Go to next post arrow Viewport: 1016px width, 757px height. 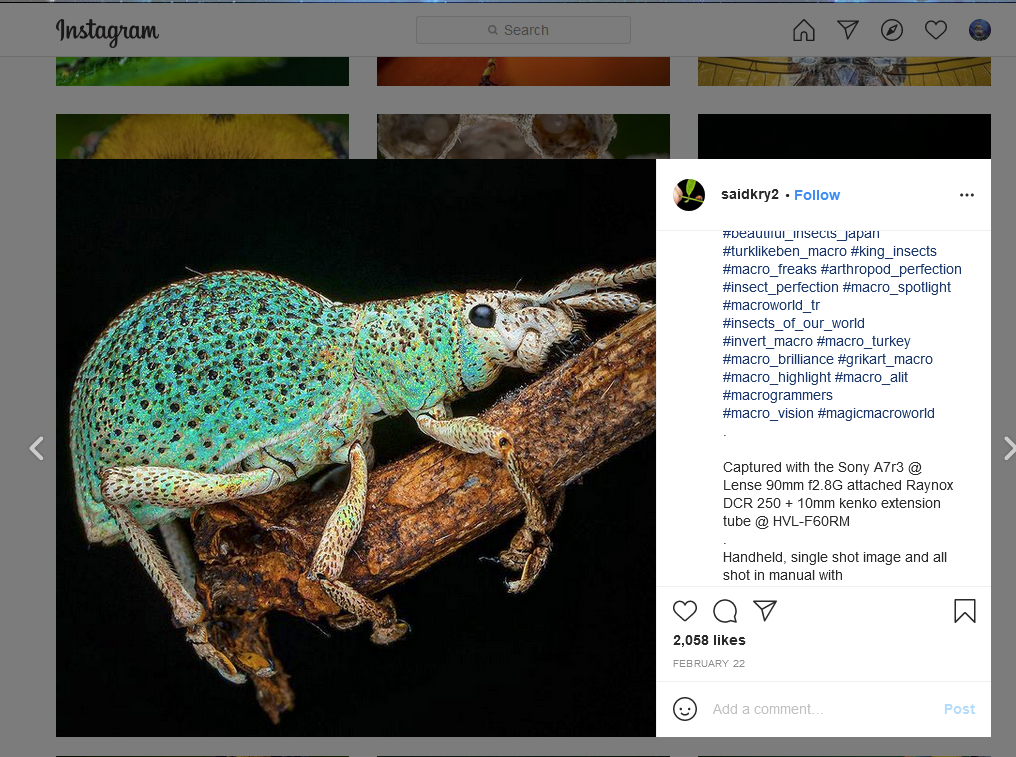click(x=1008, y=448)
